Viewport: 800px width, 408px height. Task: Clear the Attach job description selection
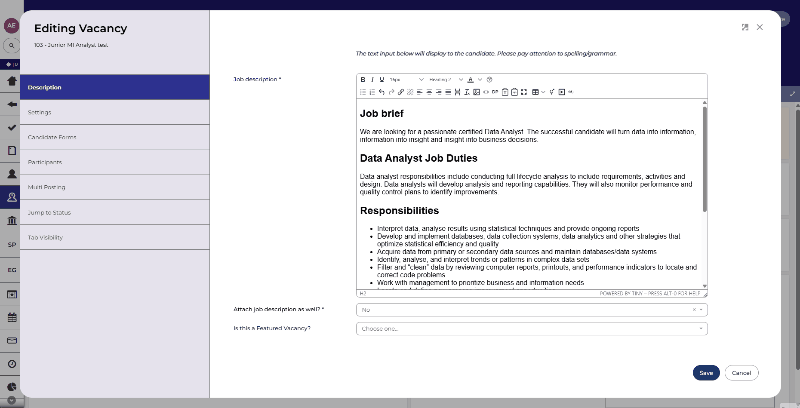click(694, 310)
